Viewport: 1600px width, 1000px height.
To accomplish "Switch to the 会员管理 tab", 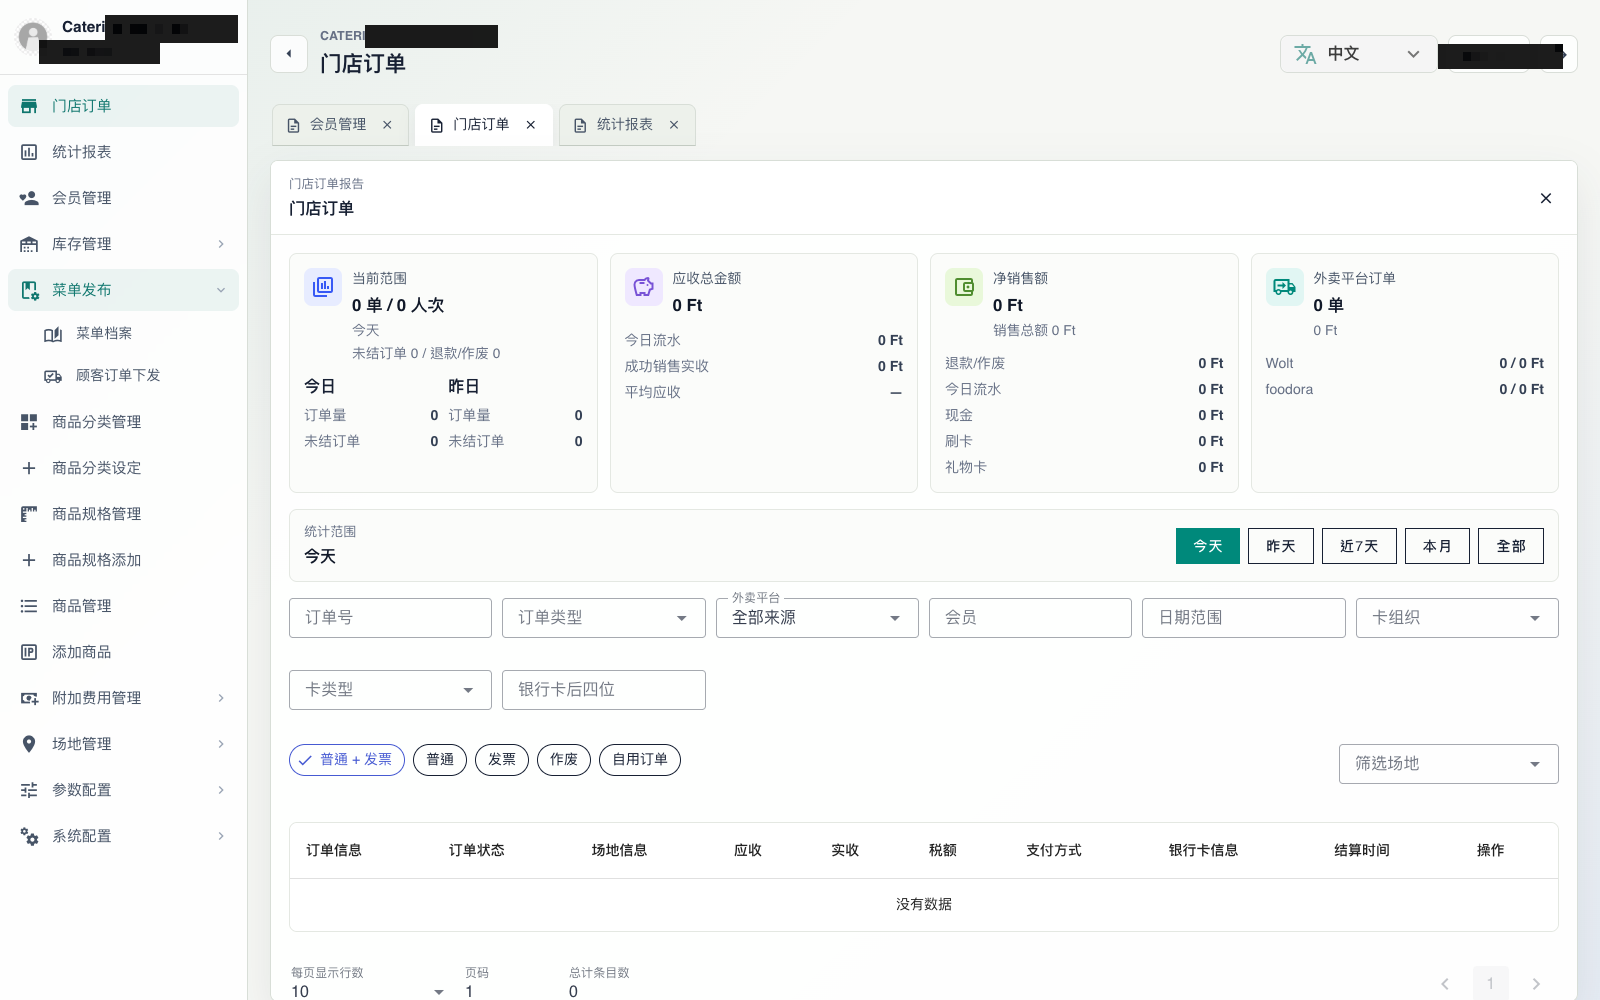I will [338, 125].
